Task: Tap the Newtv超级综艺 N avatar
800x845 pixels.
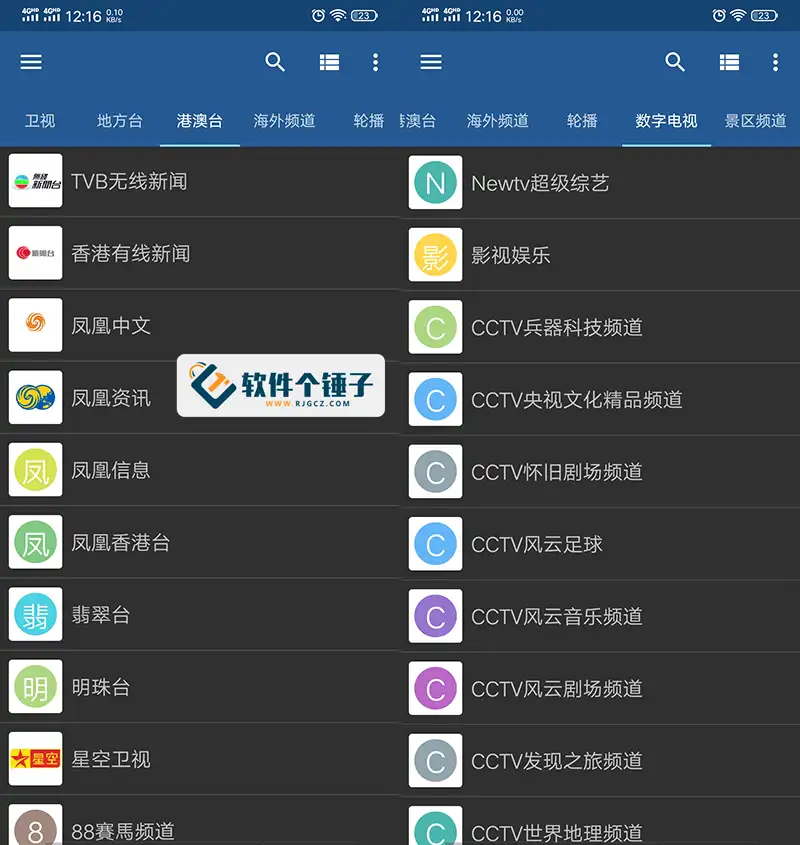Action: click(436, 183)
